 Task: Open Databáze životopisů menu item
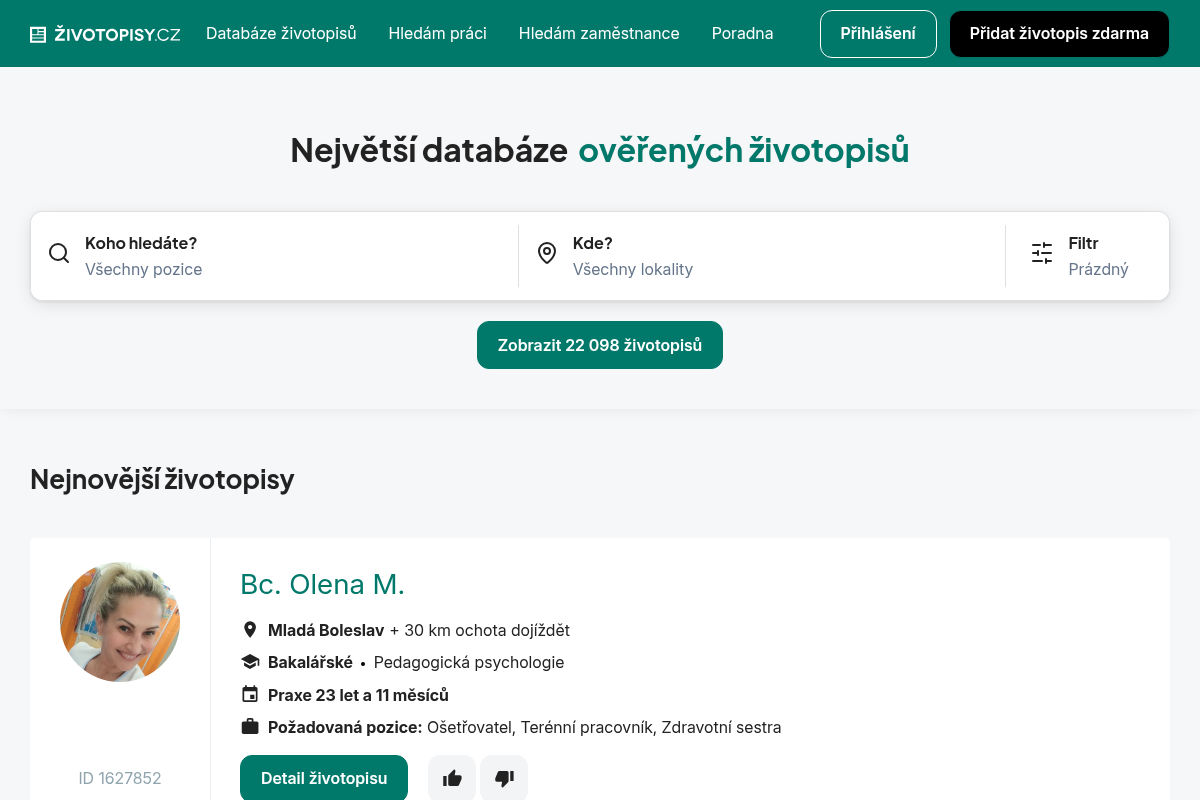[x=281, y=34]
